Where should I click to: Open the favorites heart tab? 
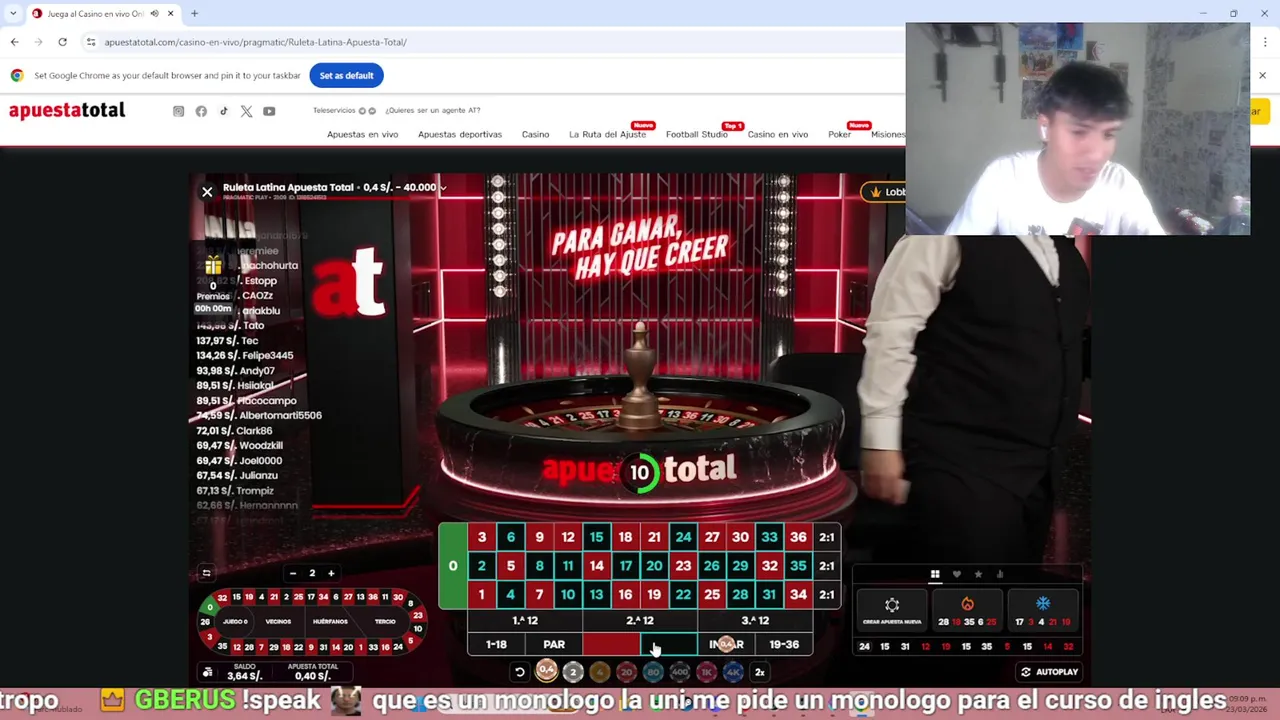click(957, 574)
